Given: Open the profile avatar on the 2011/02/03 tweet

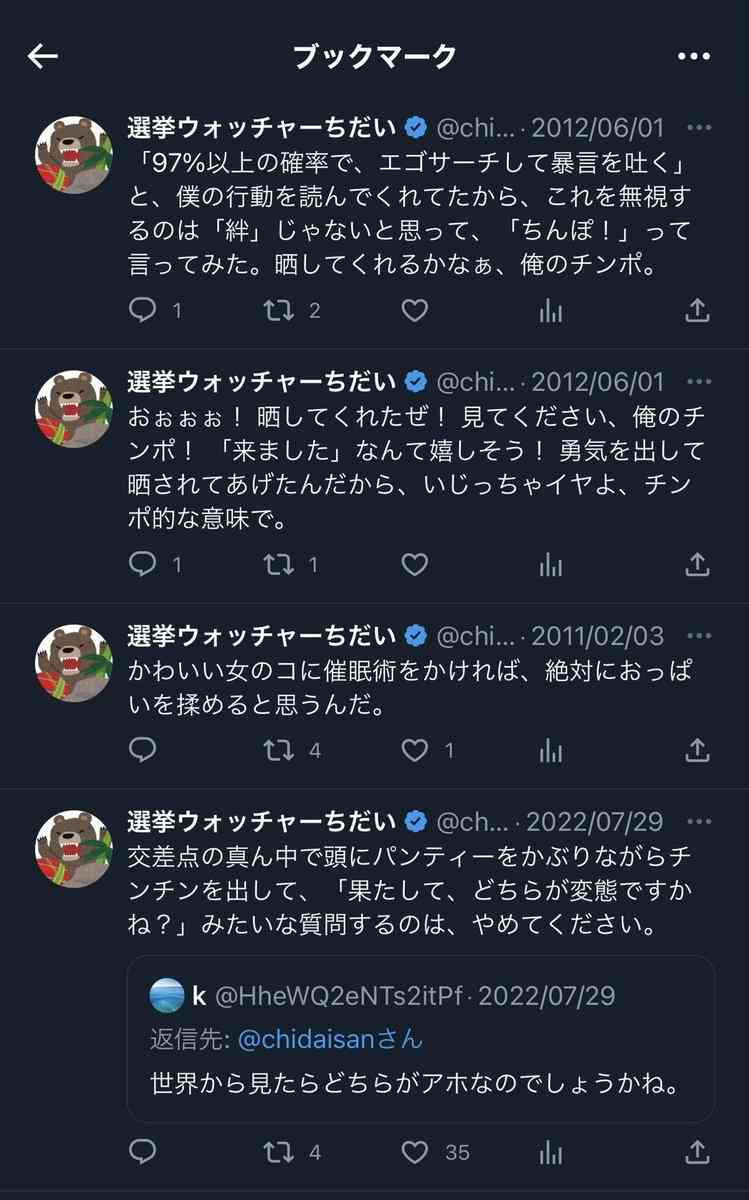Looking at the screenshot, I should (74, 661).
